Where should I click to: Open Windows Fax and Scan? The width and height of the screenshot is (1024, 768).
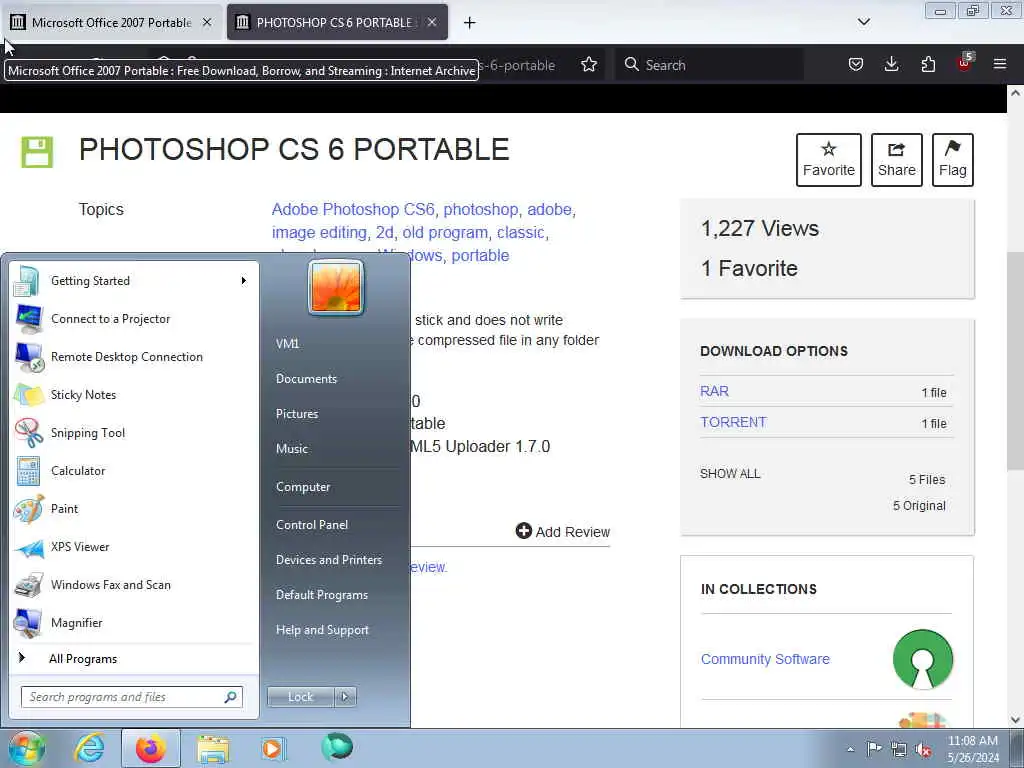tap(134, 584)
